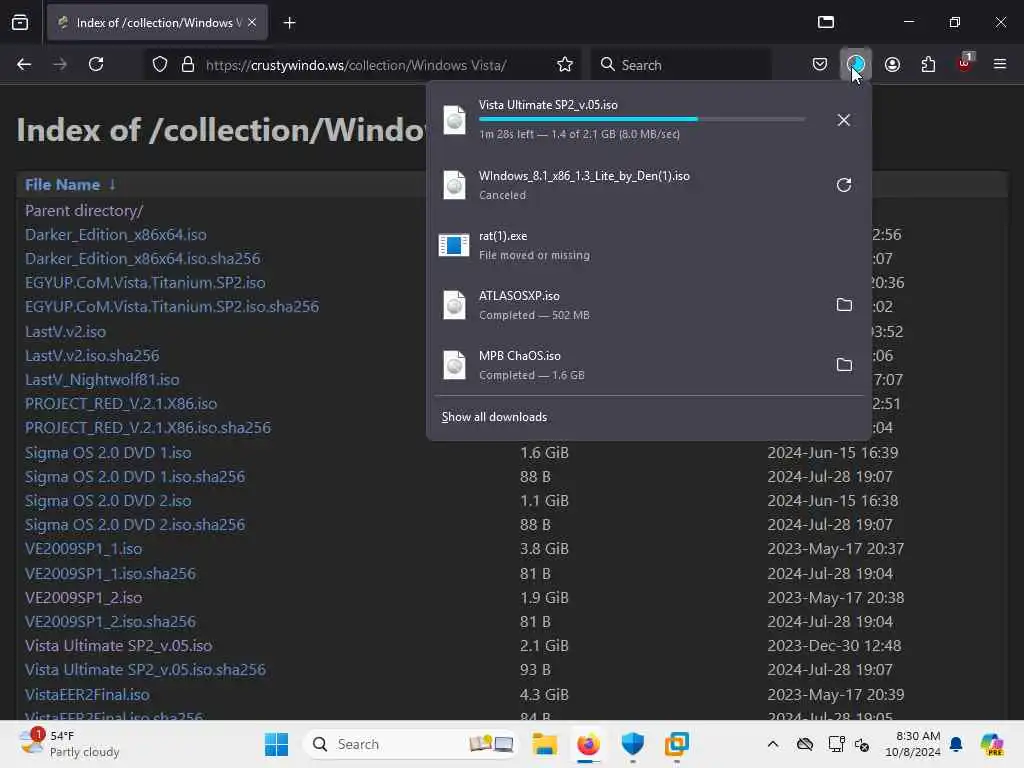This screenshot has height=768, width=1024.
Task: Open Darker_Edition_x86x64.iso.sha256 link
Action: [x=142, y=259]
